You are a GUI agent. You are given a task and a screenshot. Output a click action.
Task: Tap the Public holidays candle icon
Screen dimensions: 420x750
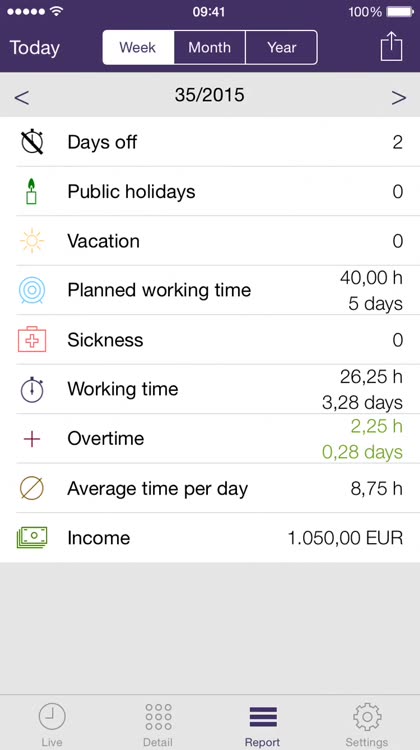tap(32, 191)
